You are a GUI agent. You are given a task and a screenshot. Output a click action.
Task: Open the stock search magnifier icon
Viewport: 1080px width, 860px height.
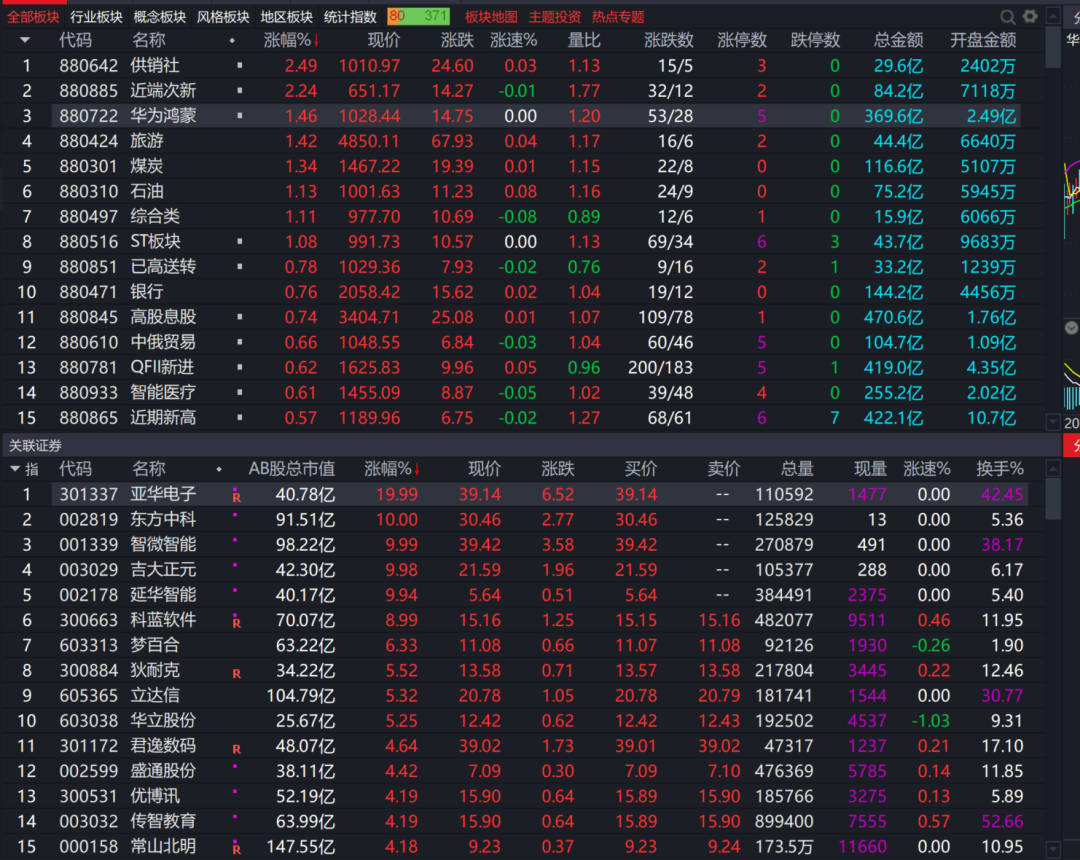point(1008,16)
